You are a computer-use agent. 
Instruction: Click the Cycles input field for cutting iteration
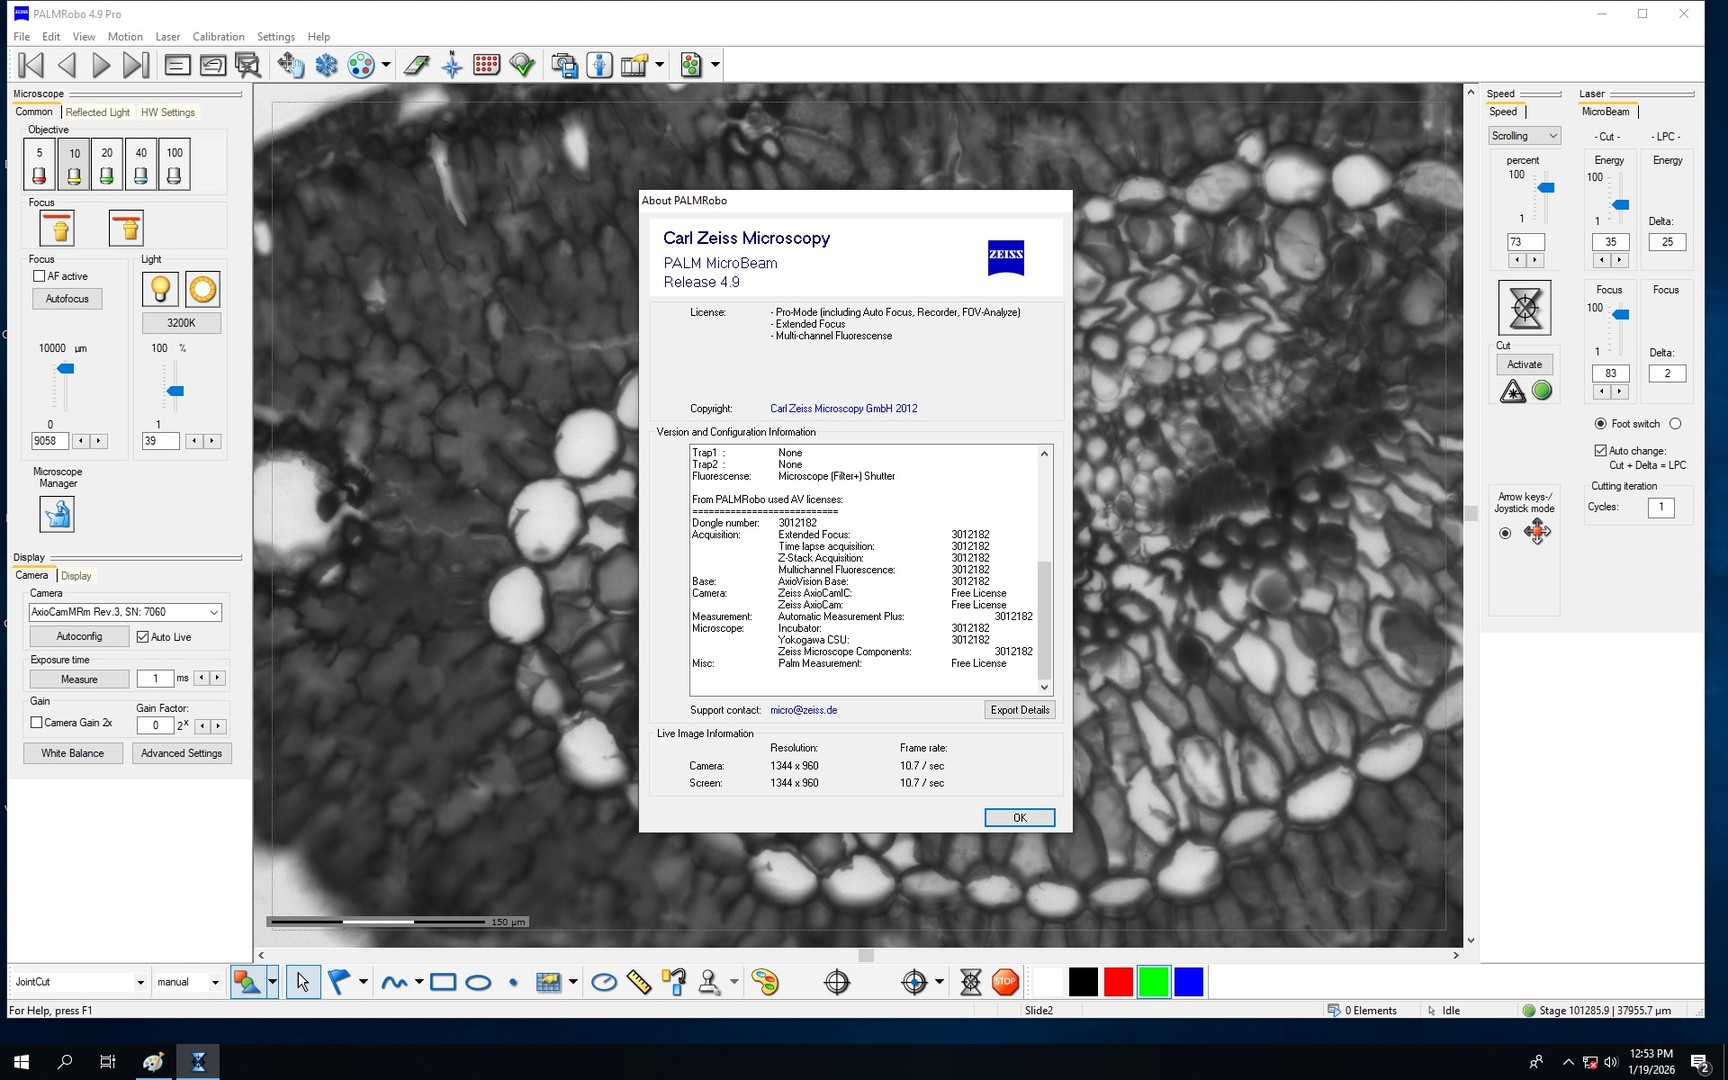pyautogui.click(x=1661, y=507)
